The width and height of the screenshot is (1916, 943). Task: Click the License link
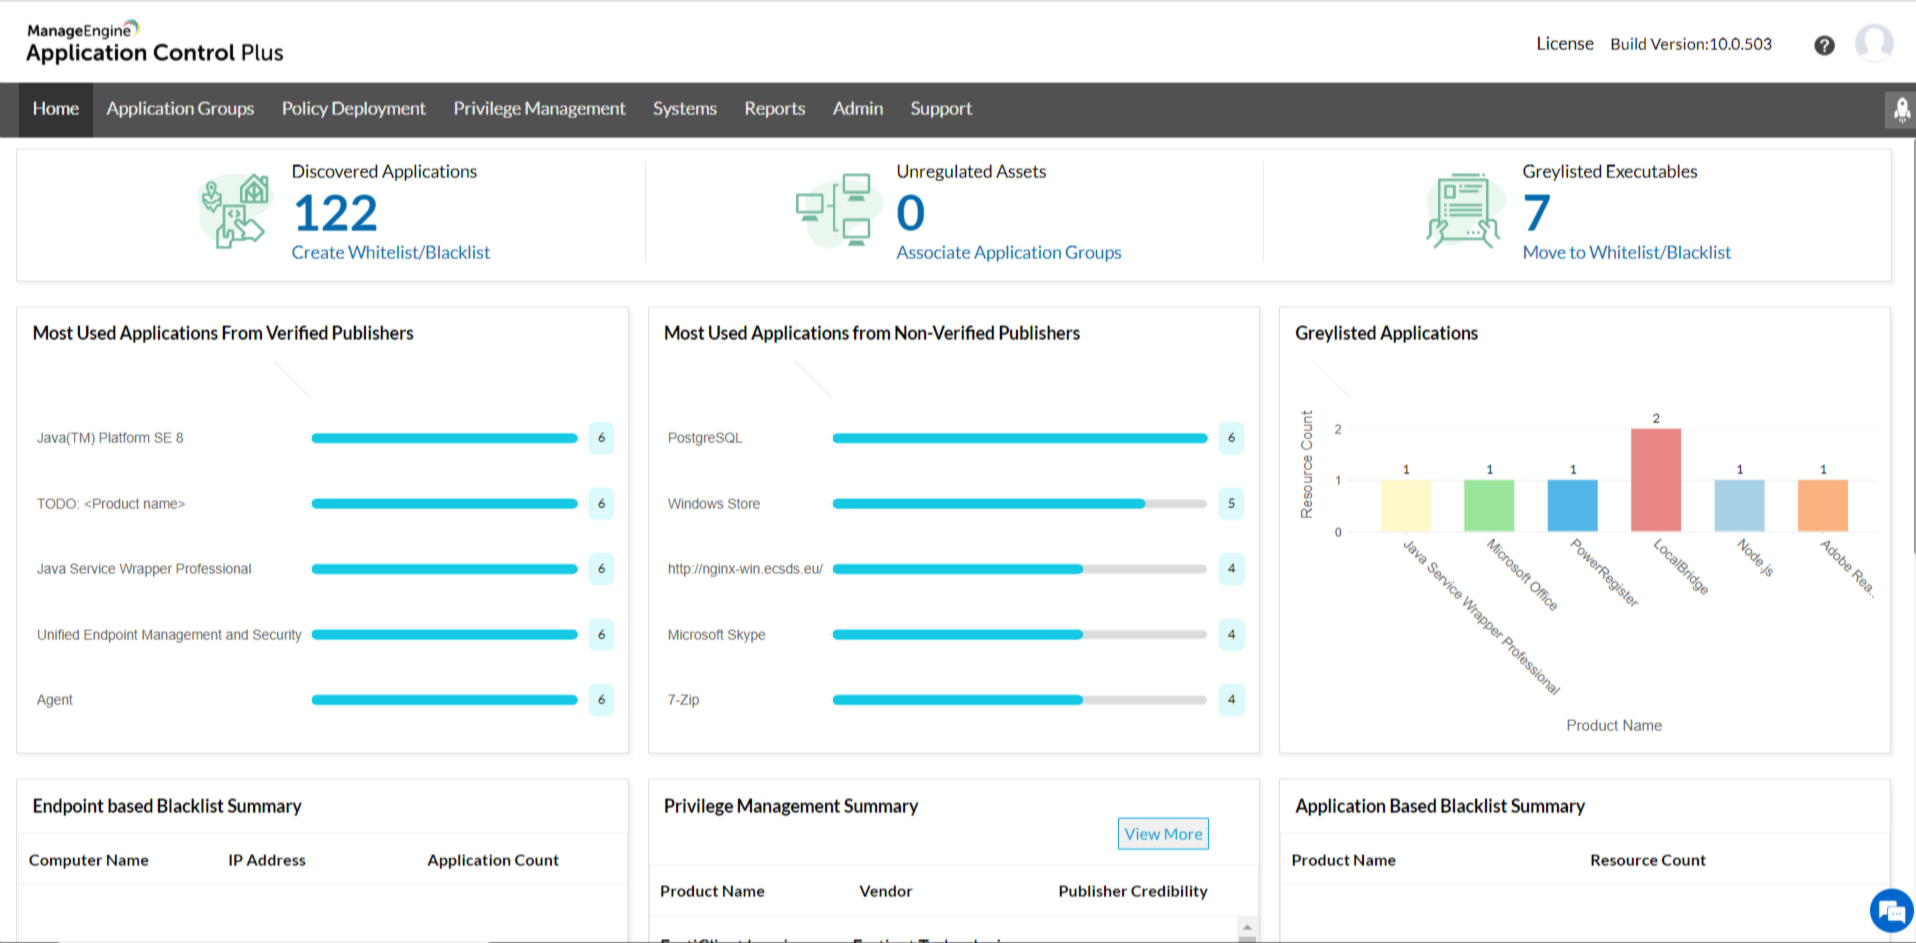[x=1565, y=44]
